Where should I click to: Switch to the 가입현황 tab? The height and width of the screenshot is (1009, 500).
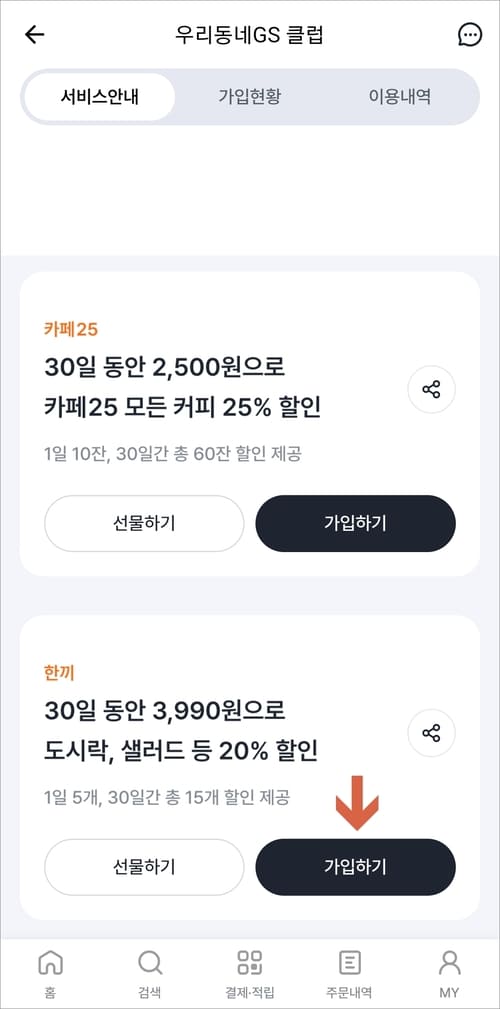pyautogui.click(x=250, y=97)
